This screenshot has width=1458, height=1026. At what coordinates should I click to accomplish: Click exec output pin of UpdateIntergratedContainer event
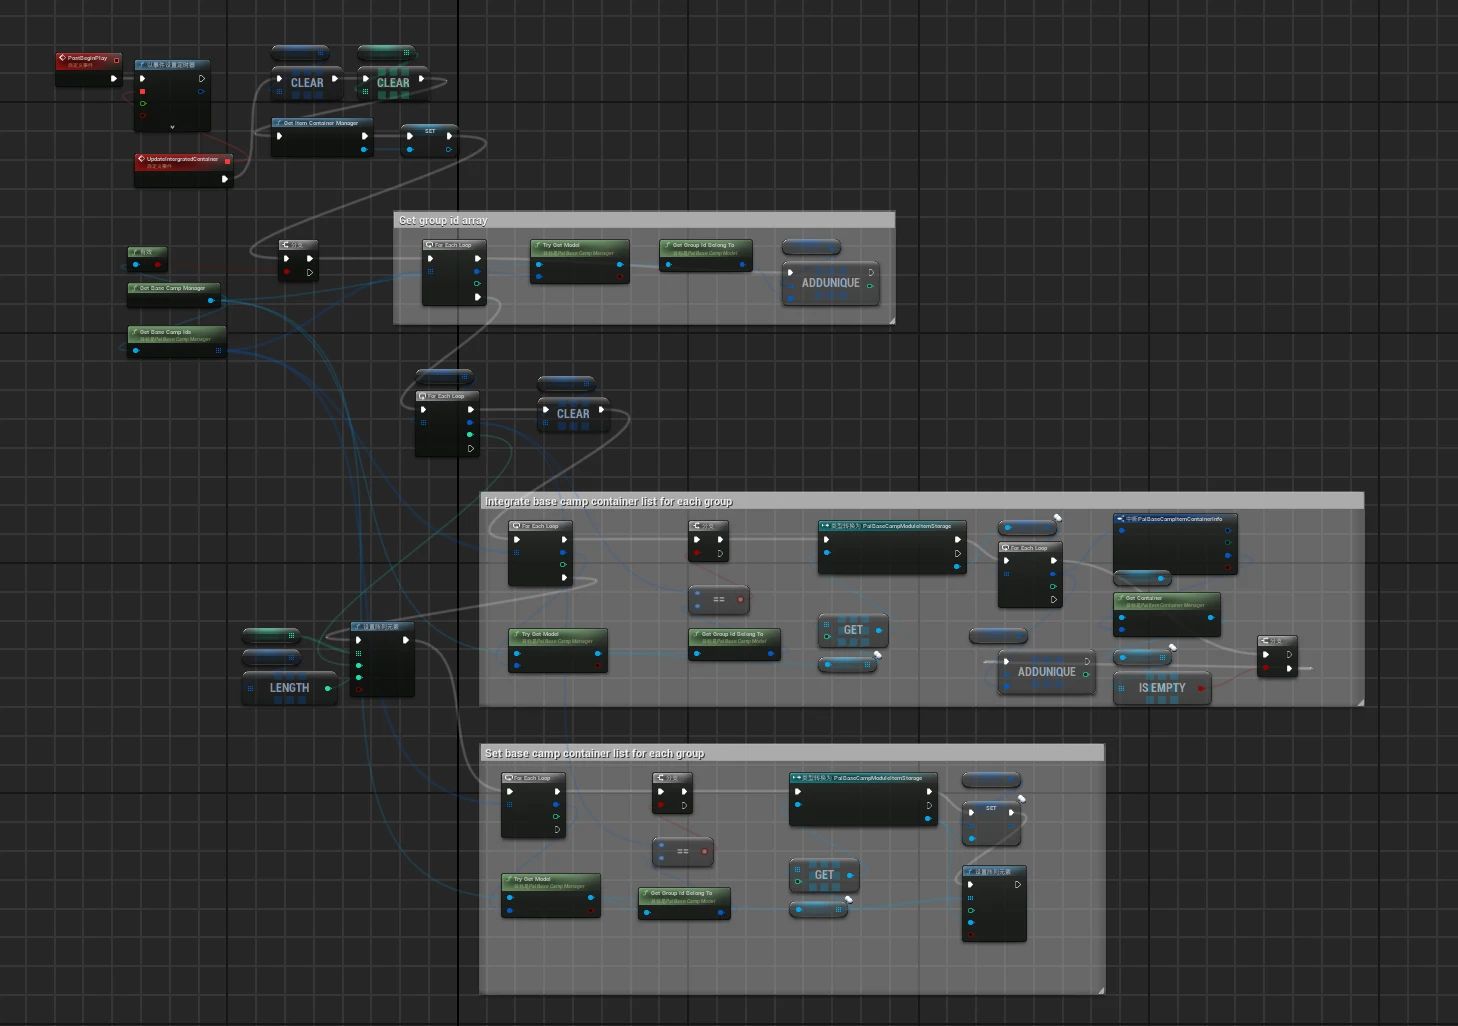point(224,179)
